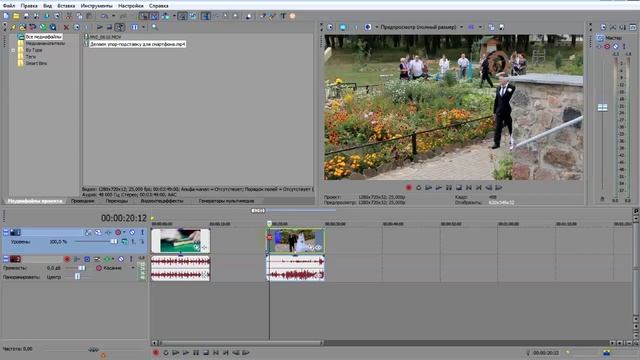This screenshot has width=640, height=360.
Task: Click the video track level slider handle
Action: click(x=113, y=242)
